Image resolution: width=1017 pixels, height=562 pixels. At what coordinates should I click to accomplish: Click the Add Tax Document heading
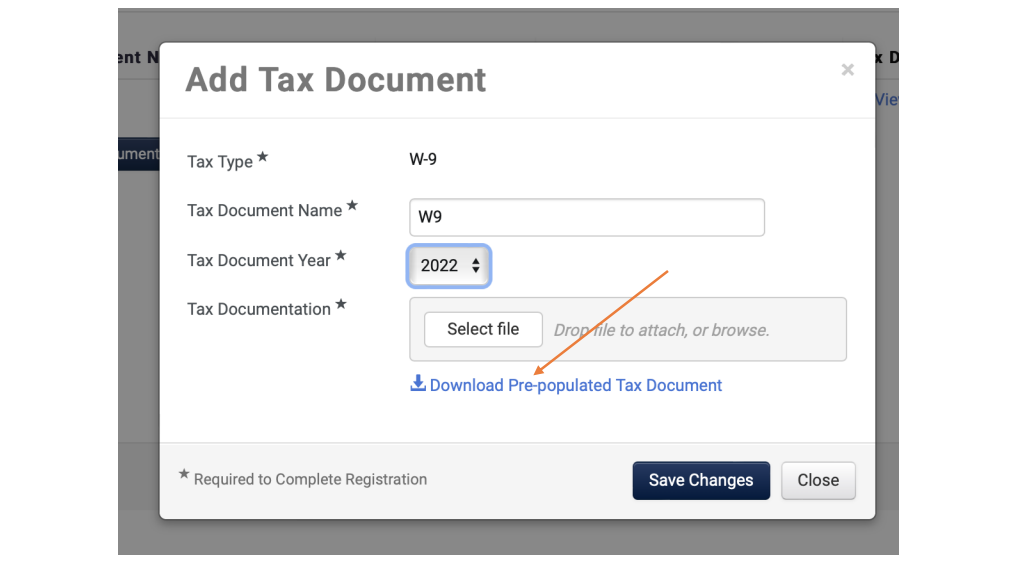(335, 80)
